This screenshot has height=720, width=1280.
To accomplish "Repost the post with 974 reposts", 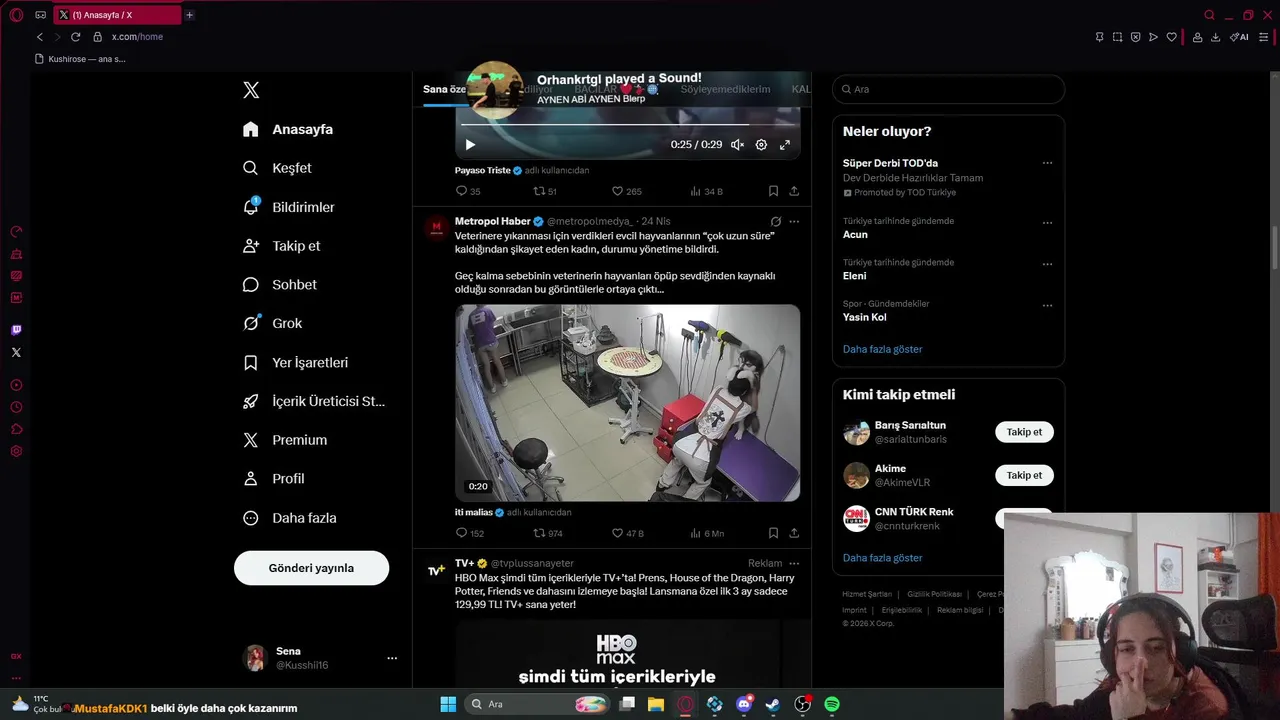I will point(548,533).
